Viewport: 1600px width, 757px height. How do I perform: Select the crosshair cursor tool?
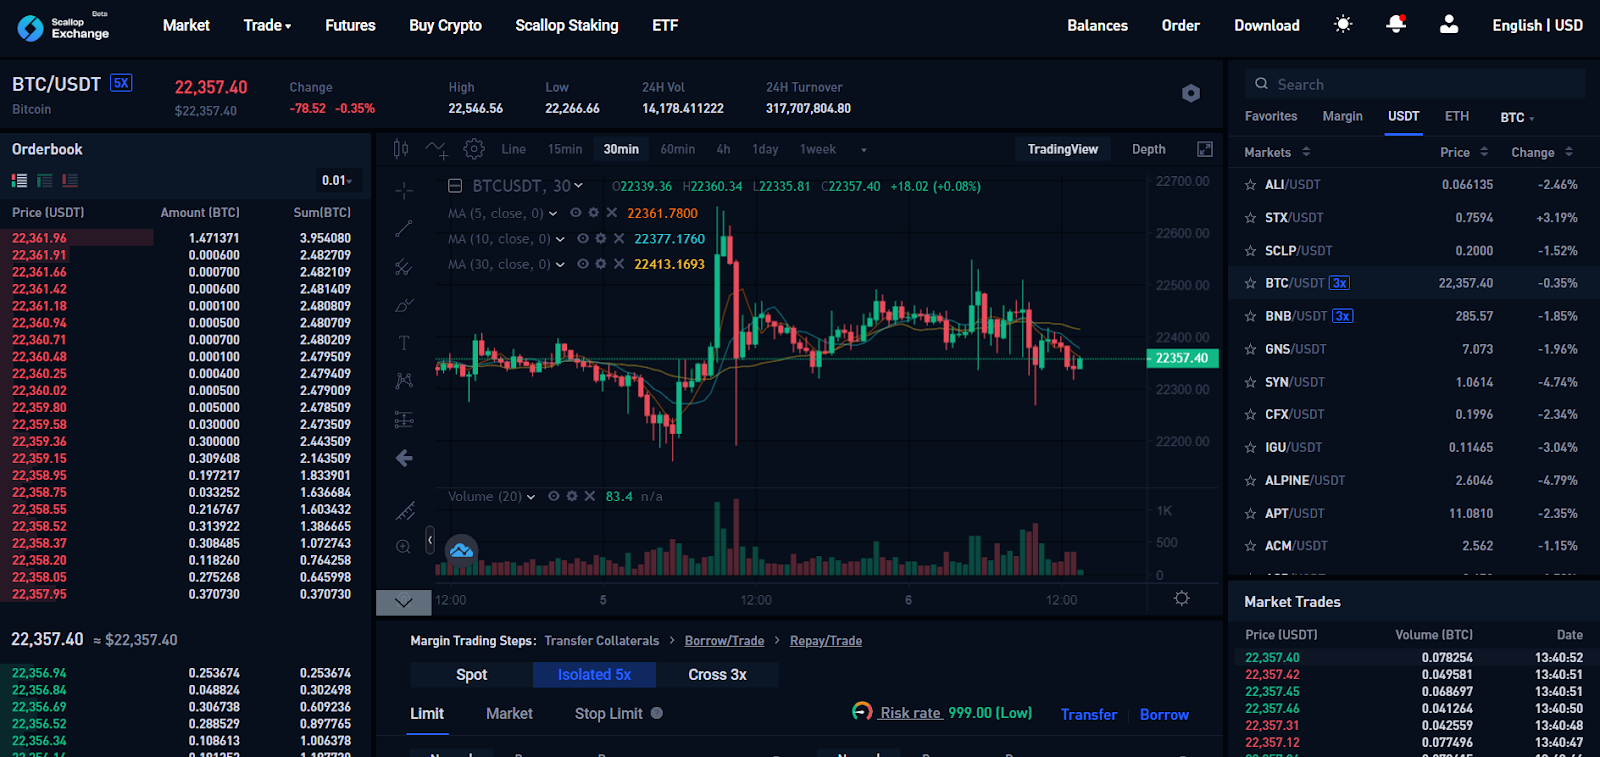click(x=404, y=190)
